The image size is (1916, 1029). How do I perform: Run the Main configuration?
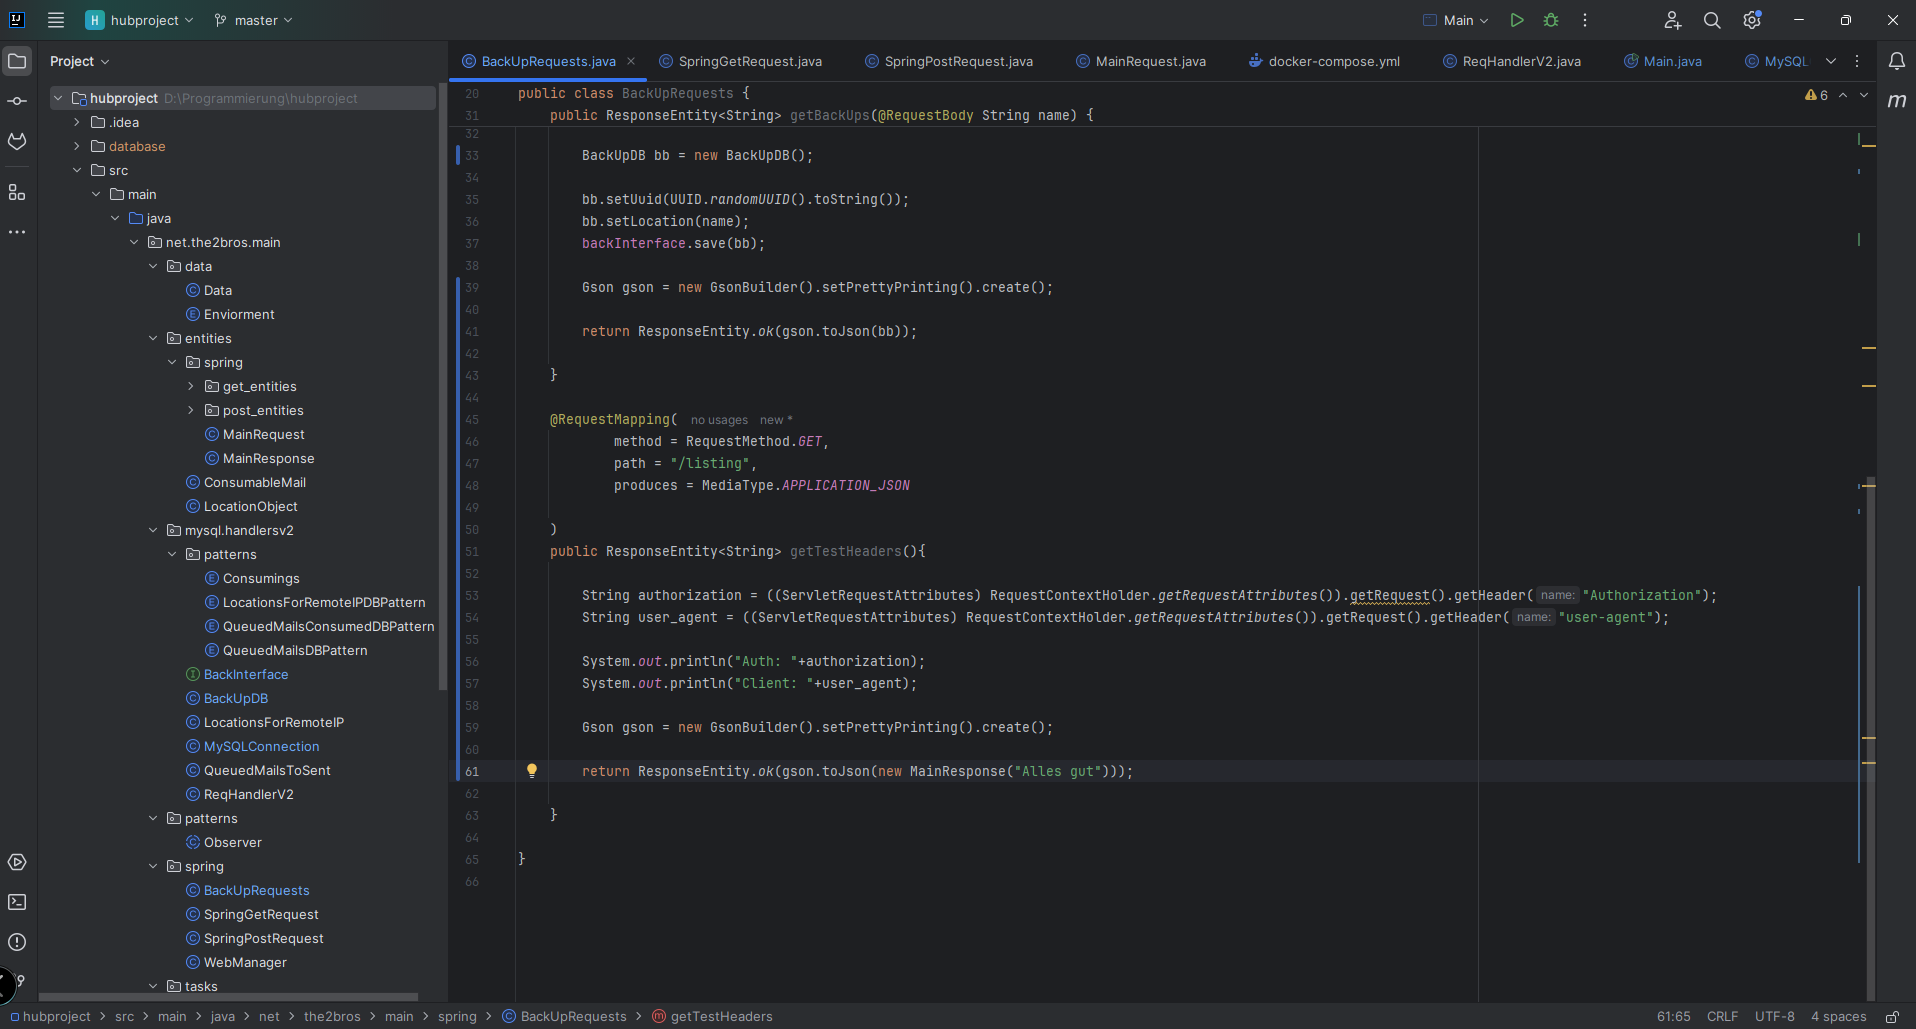[1517, 20]
